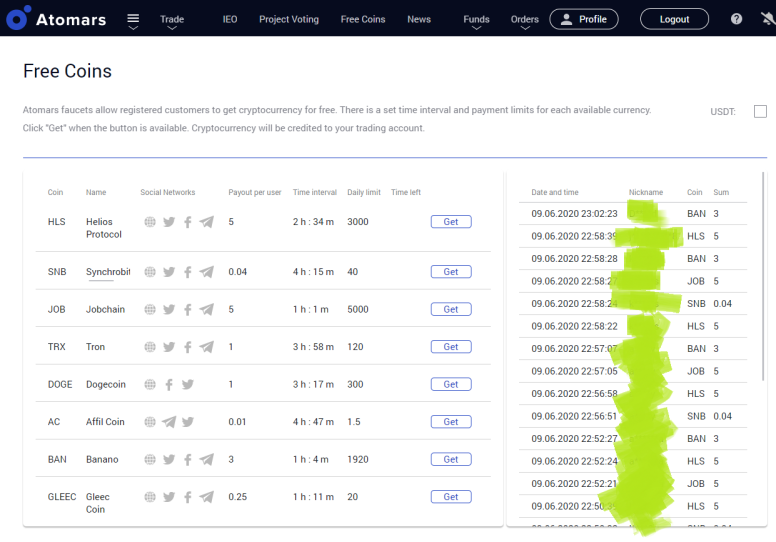Click the payout history scrollbar
This screenshot has width=776, height=542.
click(763, 276)
